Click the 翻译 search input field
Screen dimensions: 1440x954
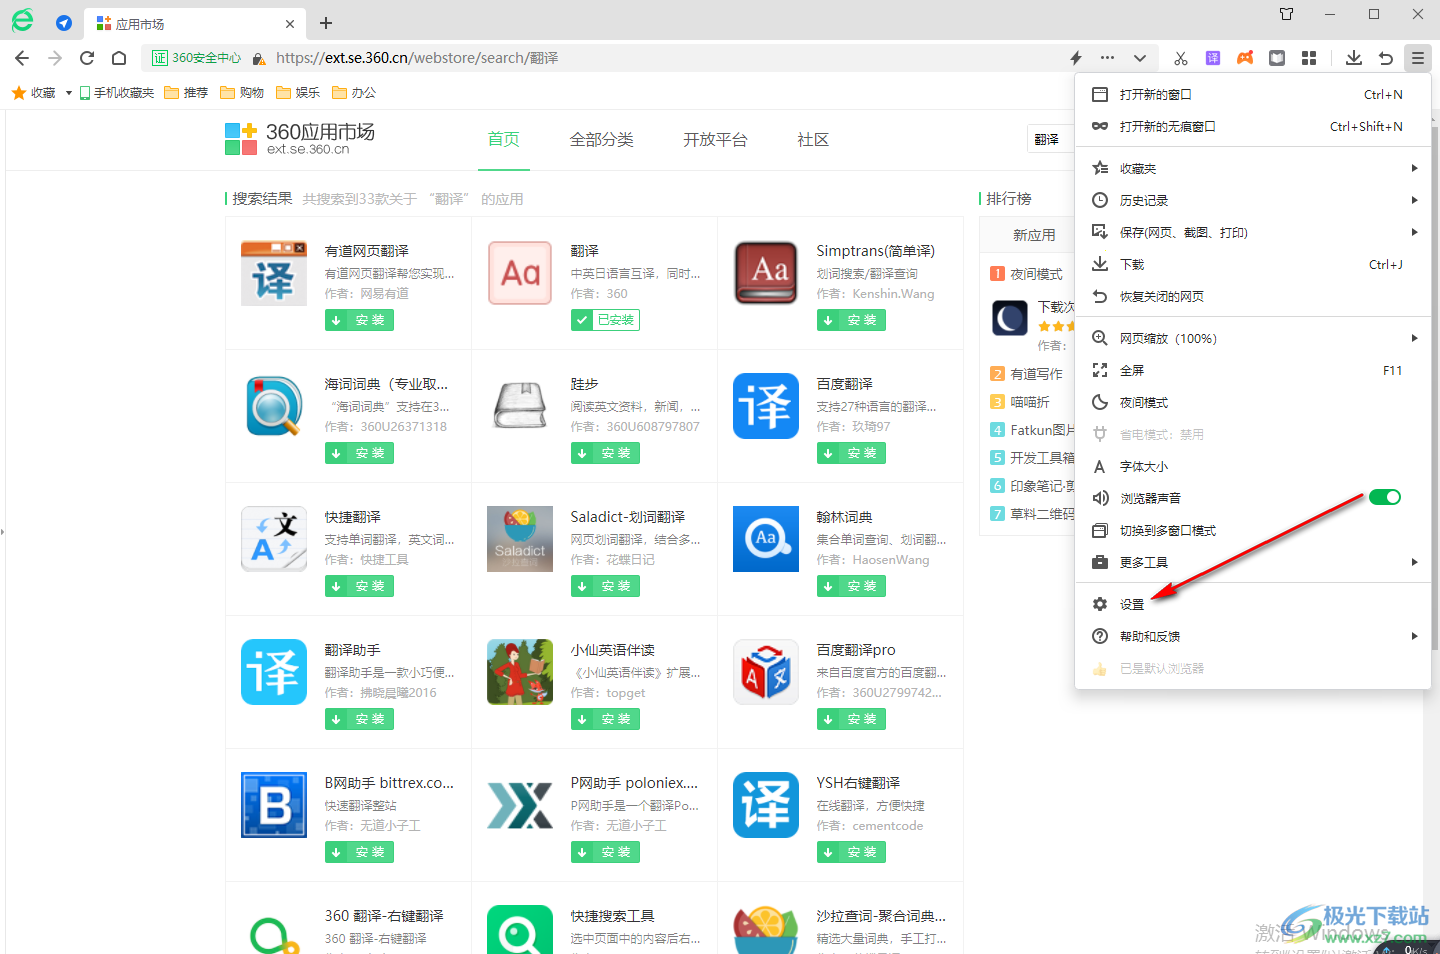point(1050,139)
